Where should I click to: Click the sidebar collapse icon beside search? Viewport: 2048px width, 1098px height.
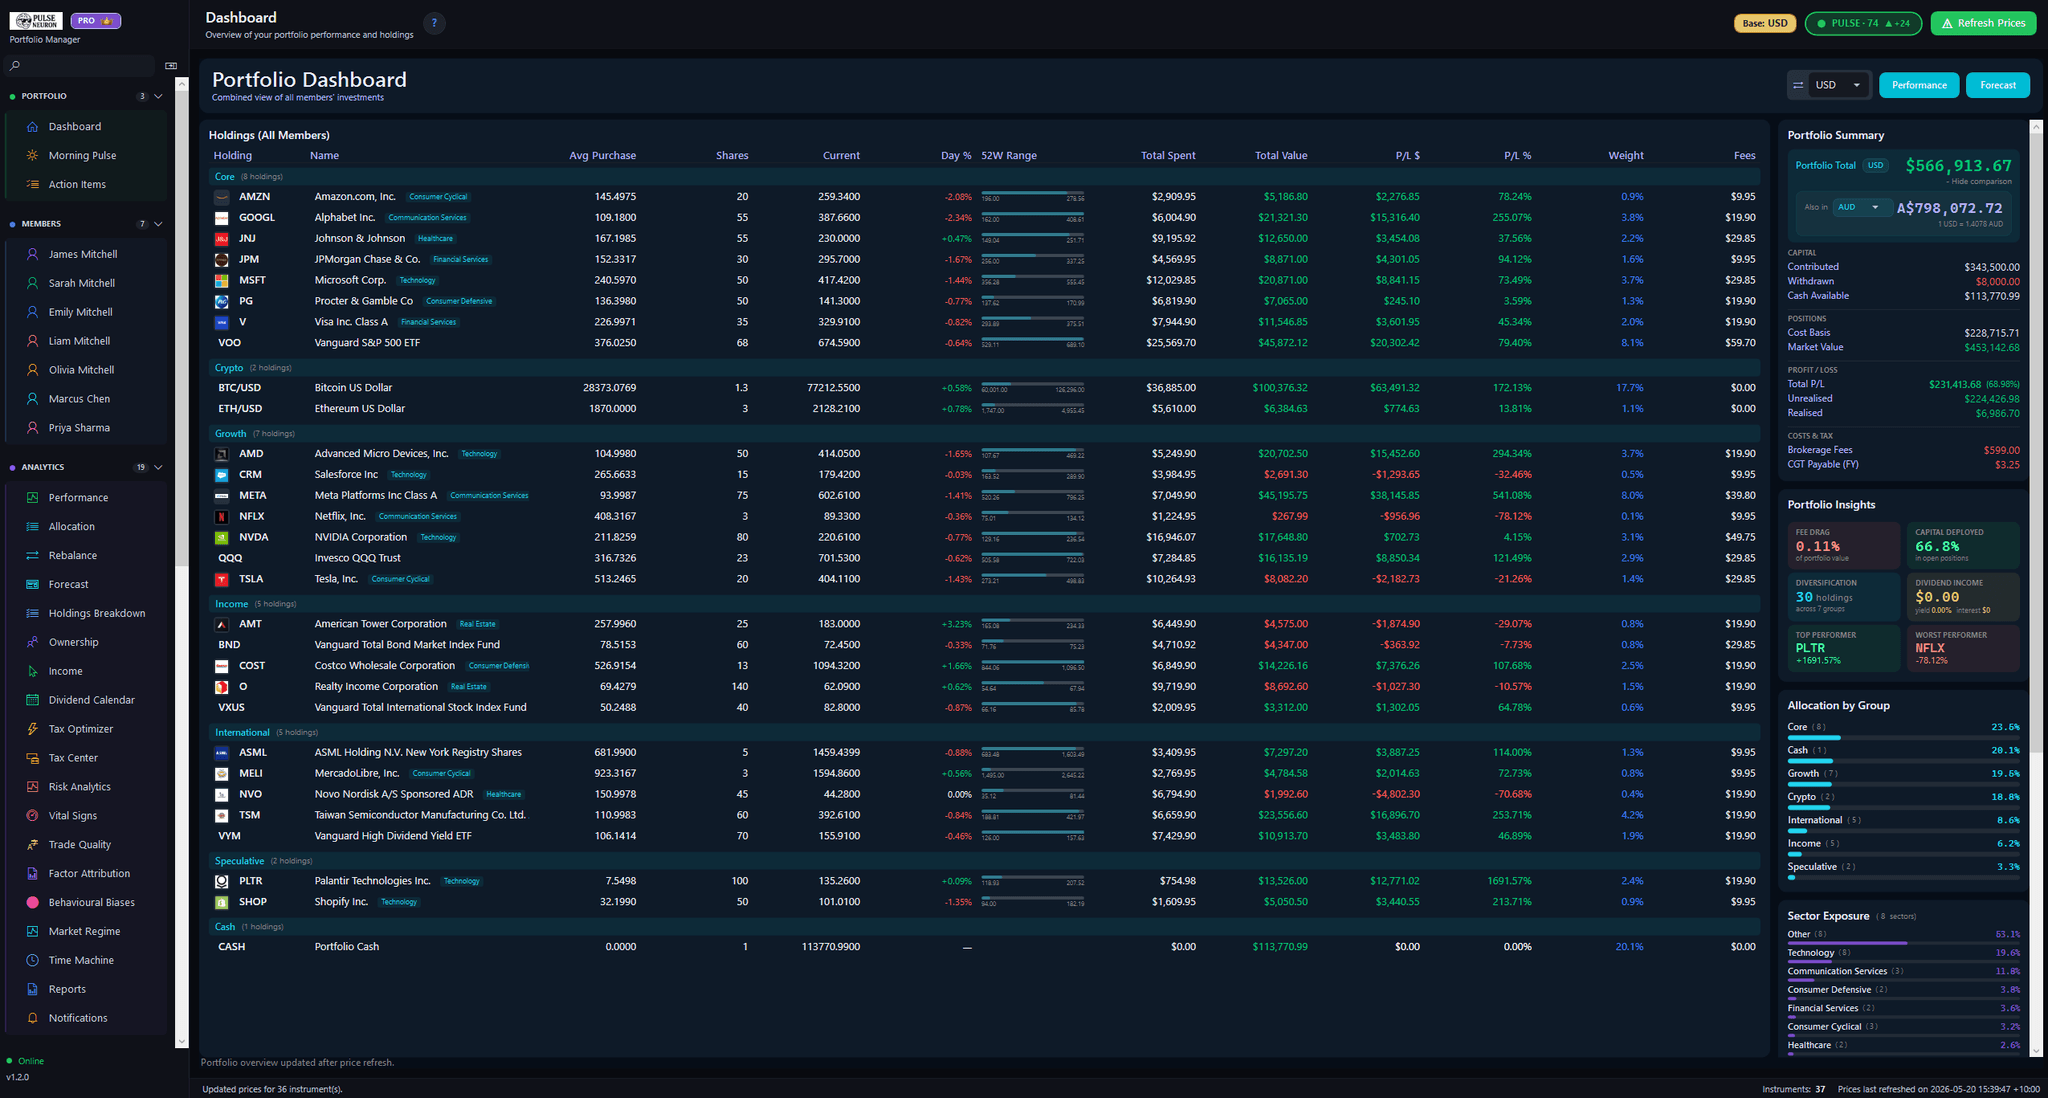point(171,66)
